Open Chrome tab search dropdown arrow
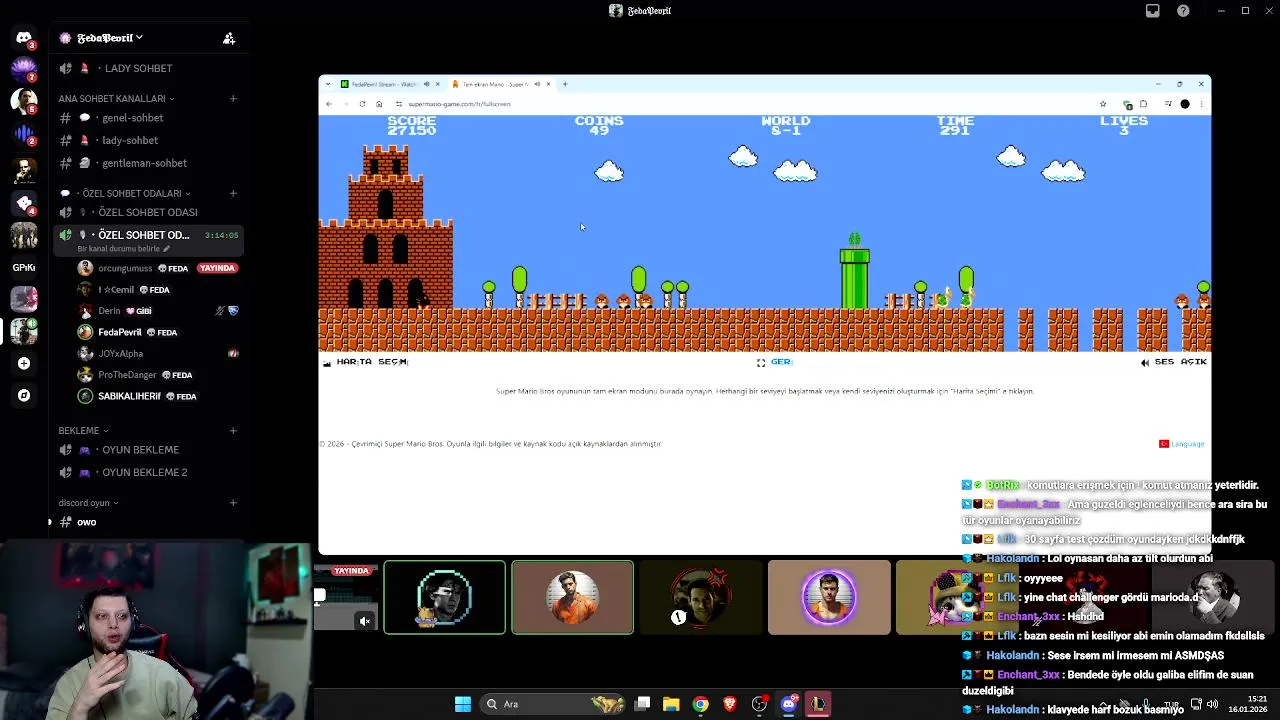The height and width of the screenshot is (720, 1280). pos(328,84)
